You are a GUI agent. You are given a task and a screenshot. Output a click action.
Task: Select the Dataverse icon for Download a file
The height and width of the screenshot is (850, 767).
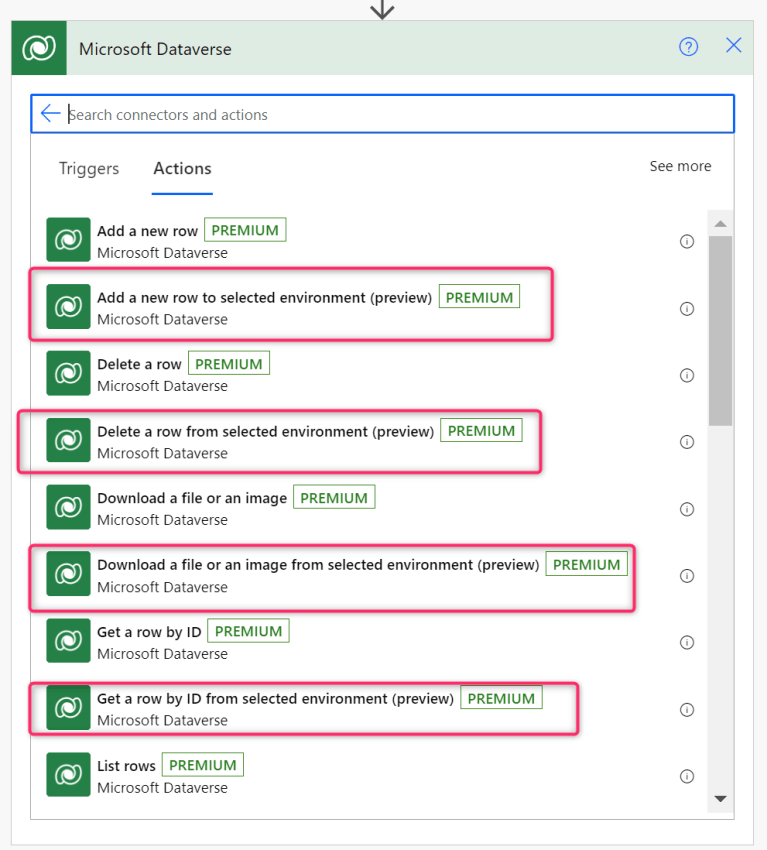point(67,507)
